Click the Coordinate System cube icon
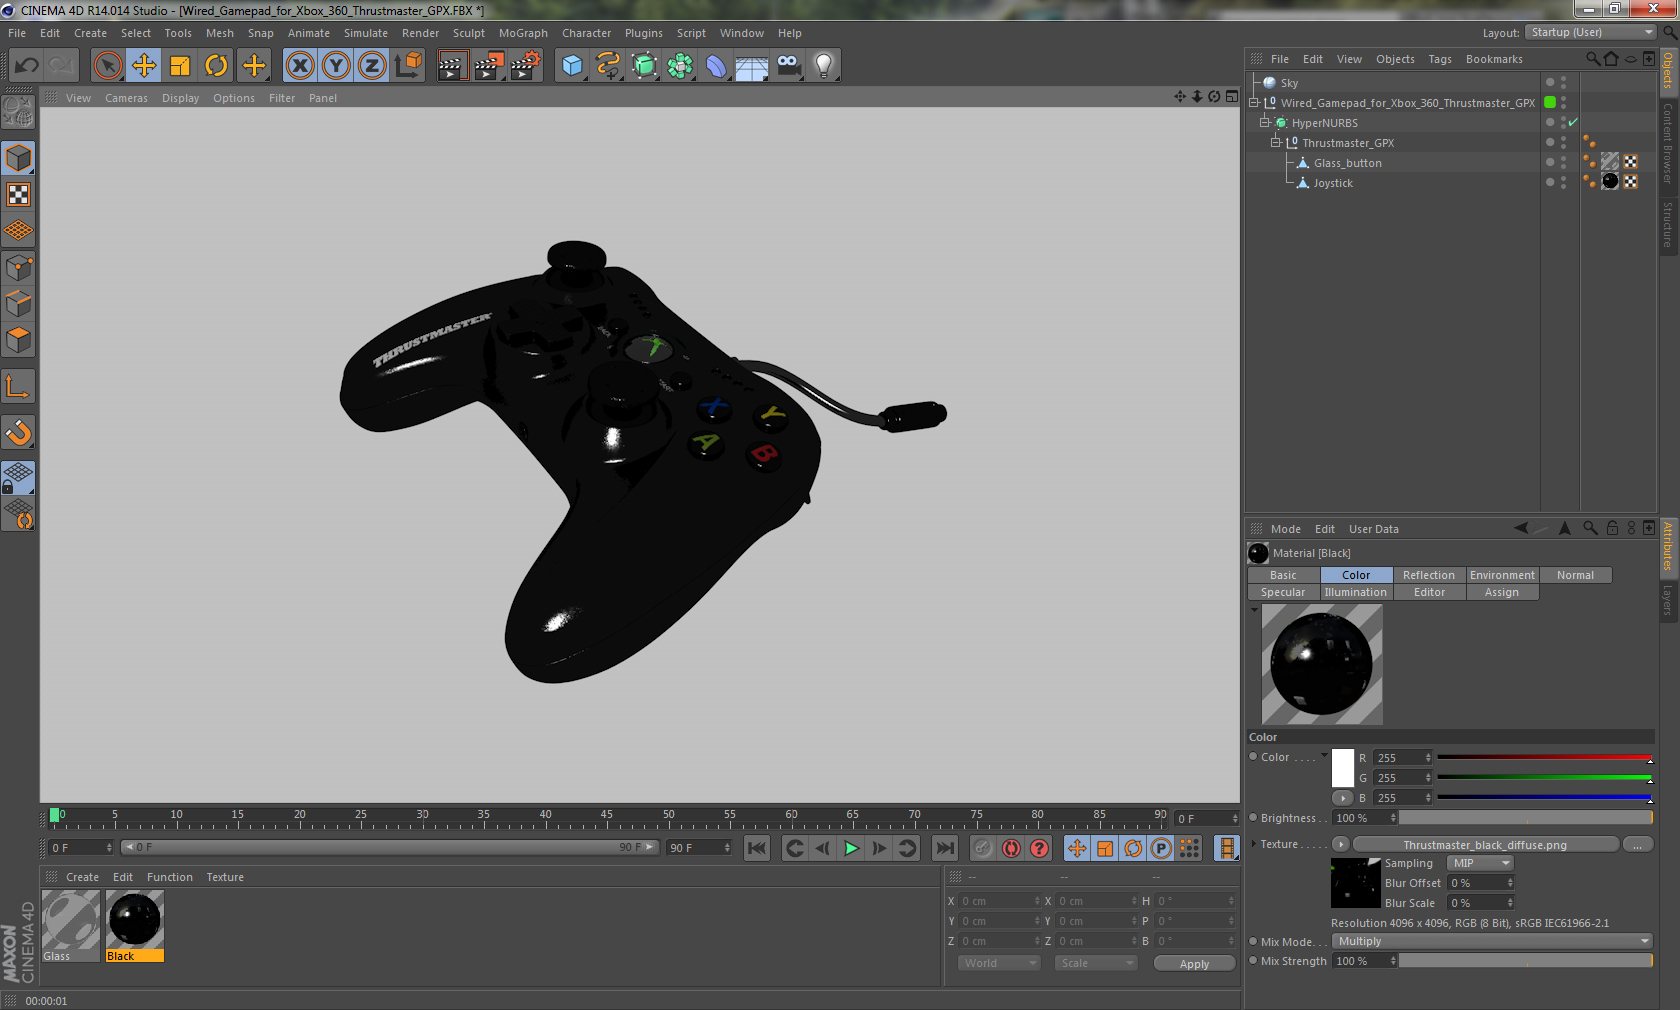This screenshot has width=1680, height=1010. pyautogui.click(x=408, y=66)
